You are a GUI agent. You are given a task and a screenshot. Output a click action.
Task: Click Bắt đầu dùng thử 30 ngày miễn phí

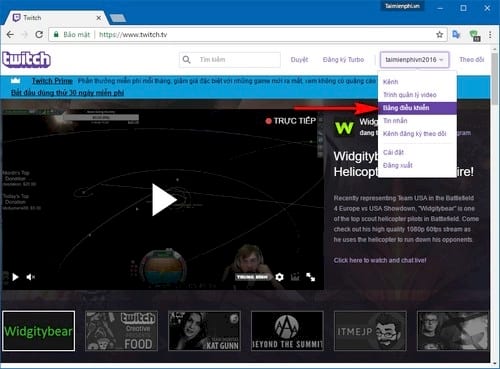click(68, 93)
